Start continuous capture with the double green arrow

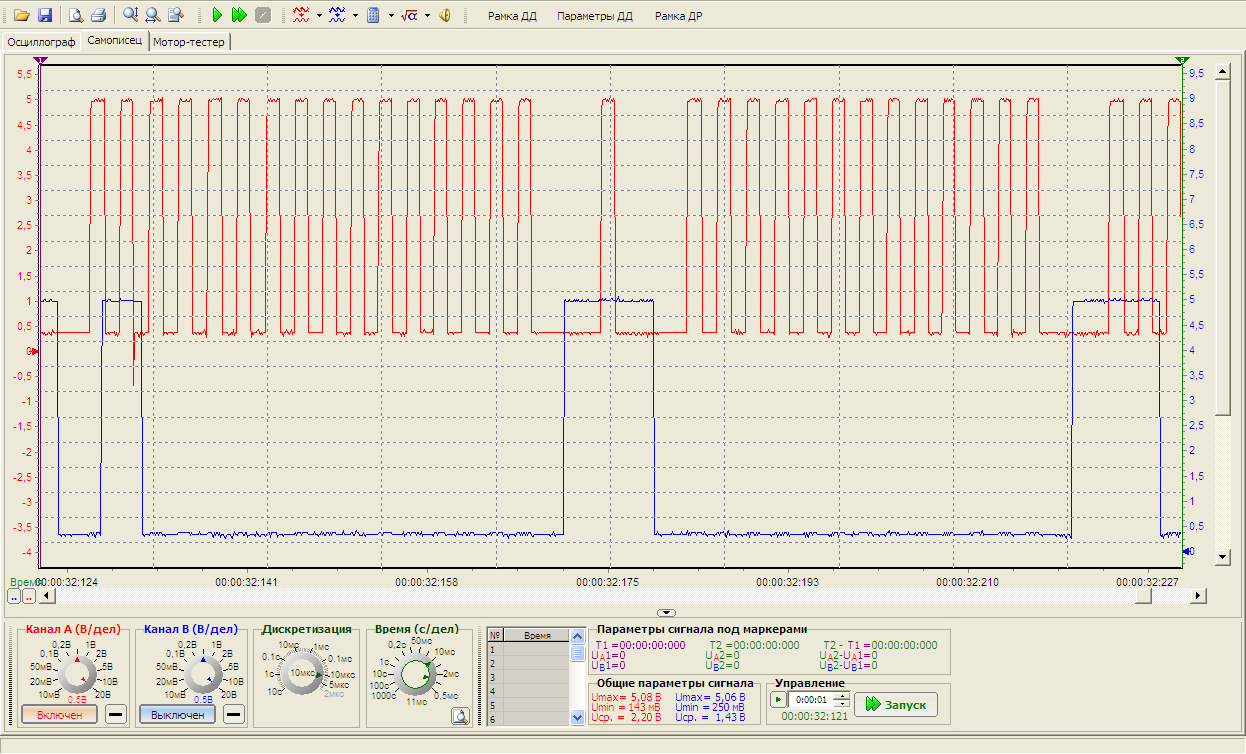tap(239, 15)
